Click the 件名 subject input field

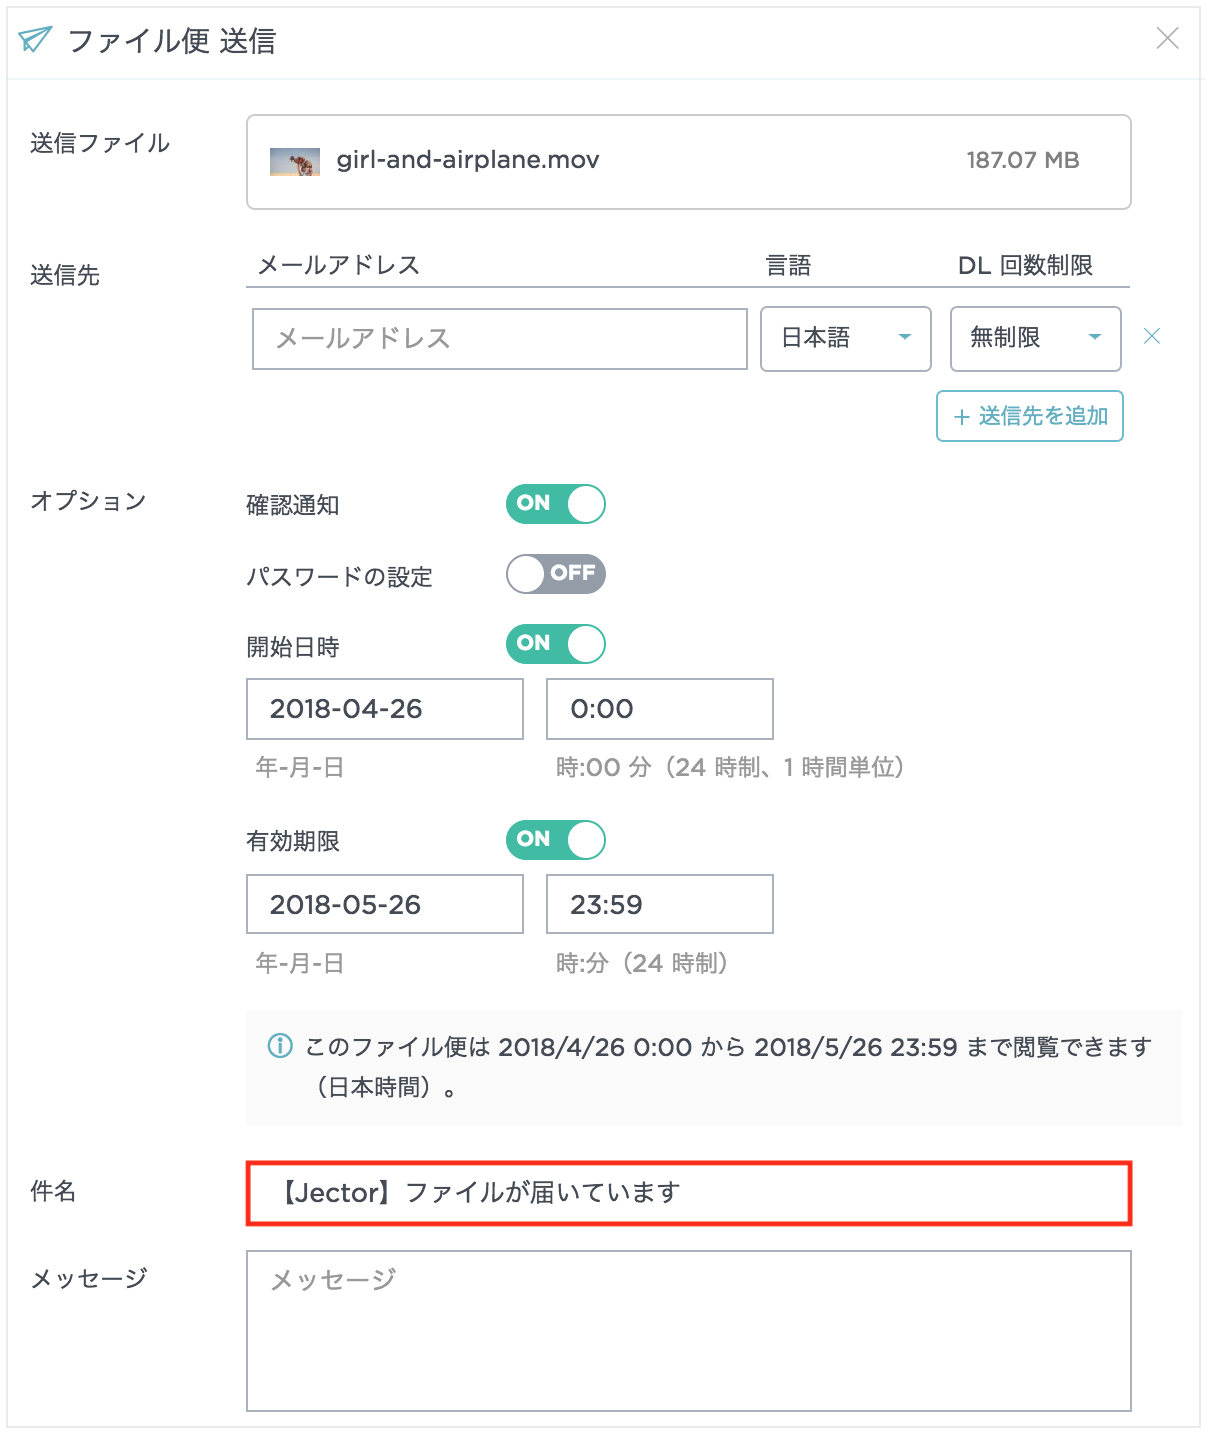689,1193
